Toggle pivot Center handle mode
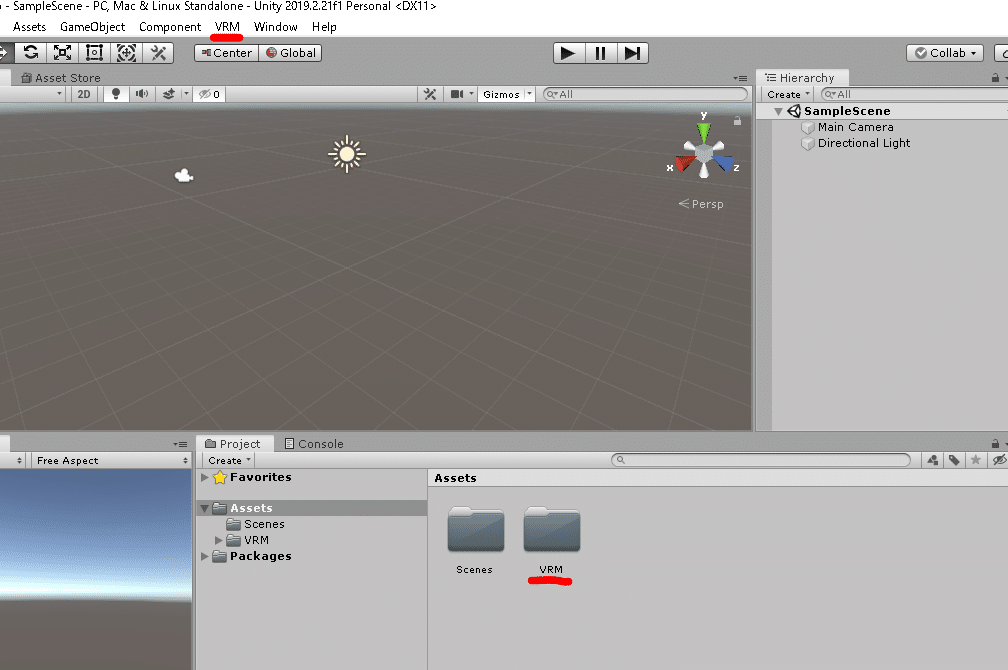This screenshot has width=1008, height=670. click(x=226, y=53)
